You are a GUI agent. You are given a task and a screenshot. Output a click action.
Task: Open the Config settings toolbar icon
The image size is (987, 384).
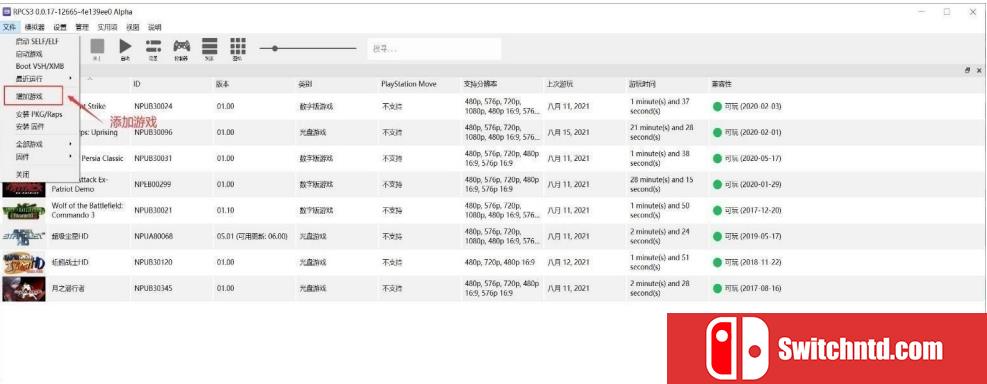pyautogui.click(x=154, y=47)
